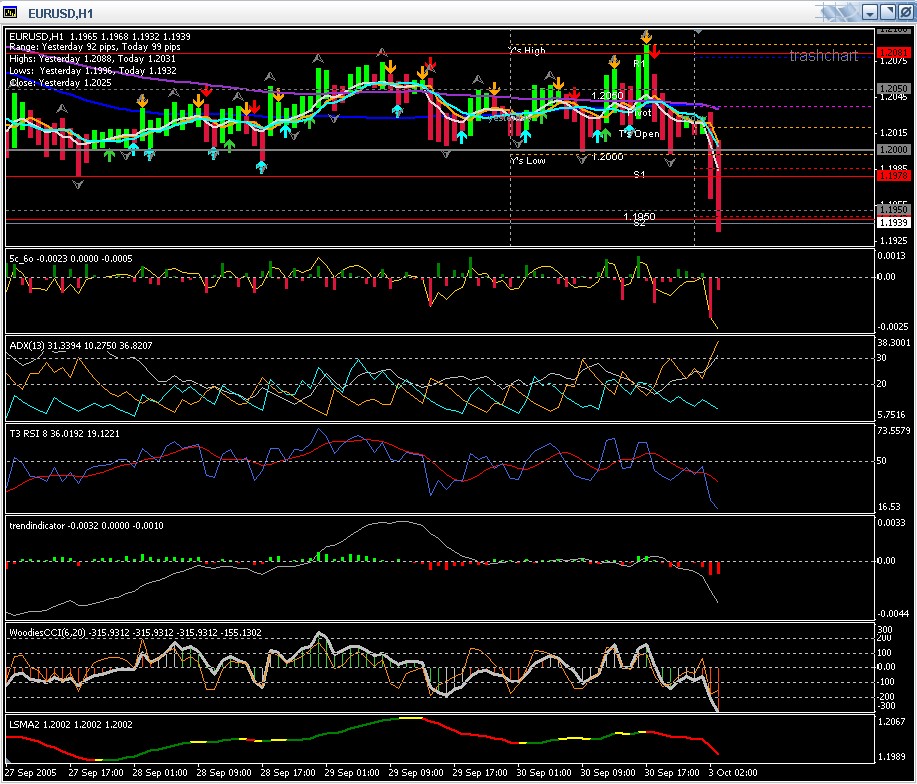
Task: Restore the EURUSD,H1 chart window size
Action: tap(887, 12)
